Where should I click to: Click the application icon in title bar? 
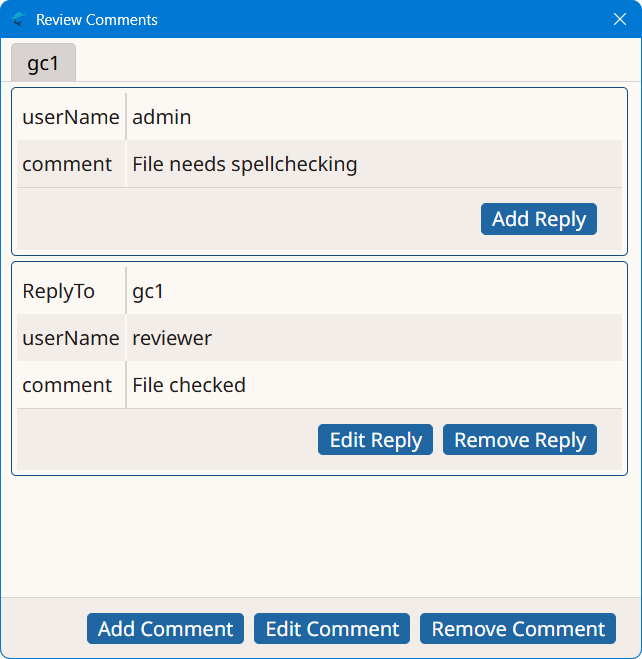(x=18, y=19)
